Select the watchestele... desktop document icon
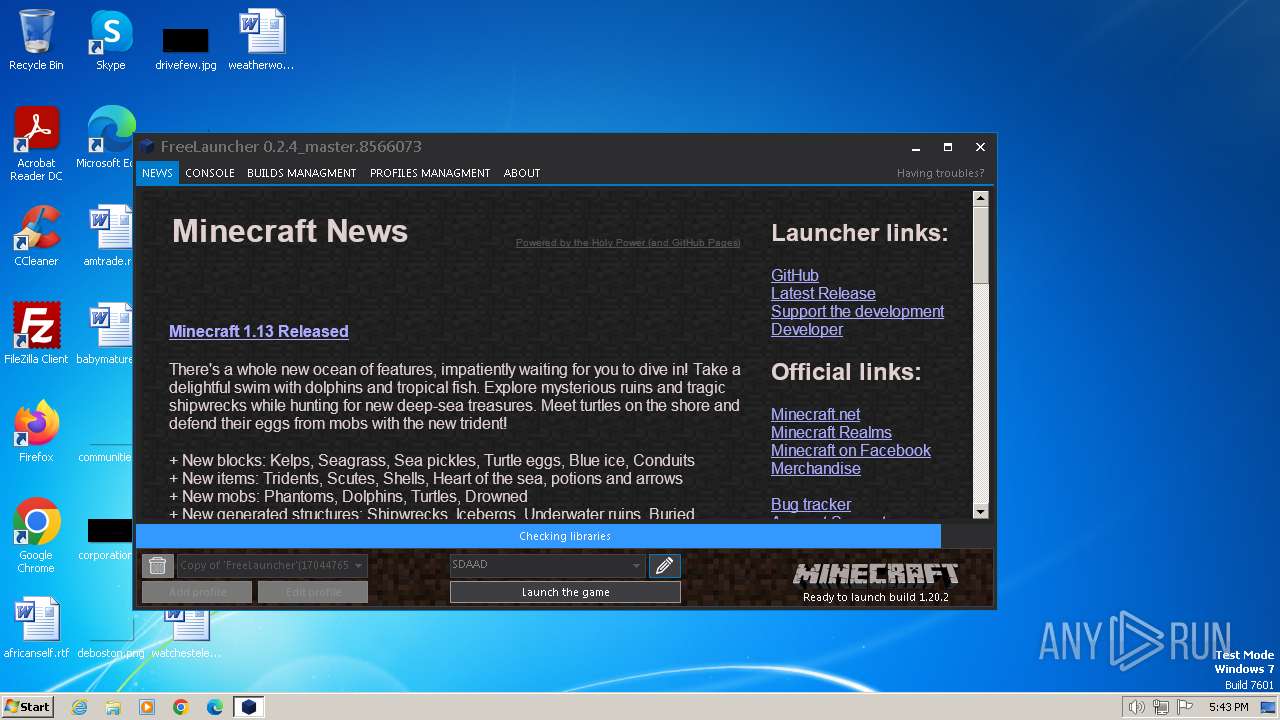Screen dimensions: 1280x720 [x=186, y=634]
